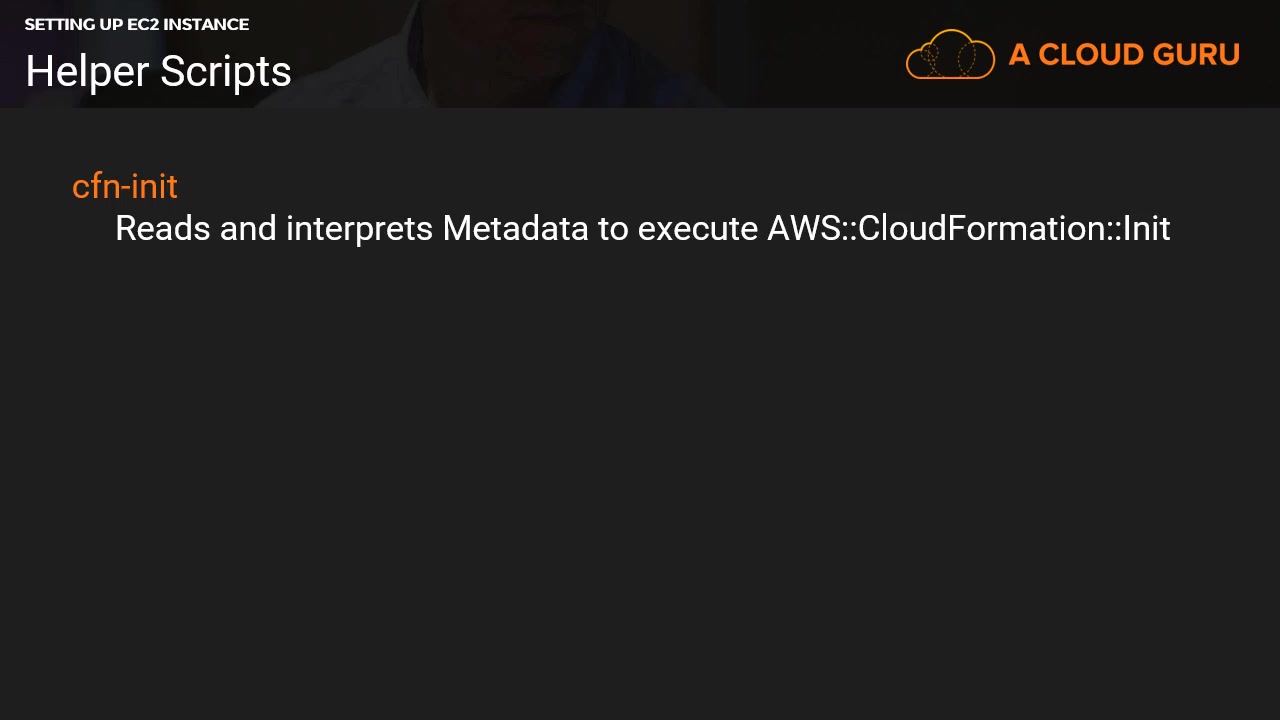Click the word to before execute
Image resolution: width=1280 pixels, height=720 pixels.
click(x=612, y=229)
